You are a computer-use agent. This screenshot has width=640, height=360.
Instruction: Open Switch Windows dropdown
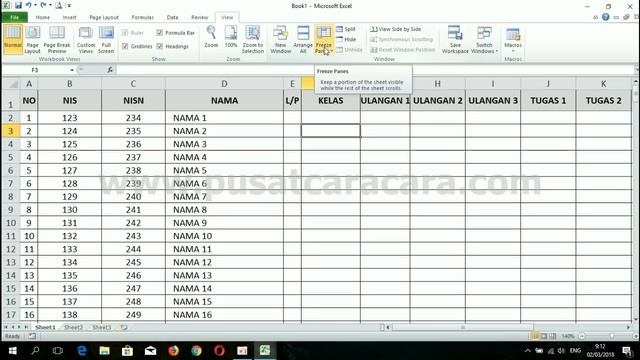pyautogui.click(x=484, y=39)
